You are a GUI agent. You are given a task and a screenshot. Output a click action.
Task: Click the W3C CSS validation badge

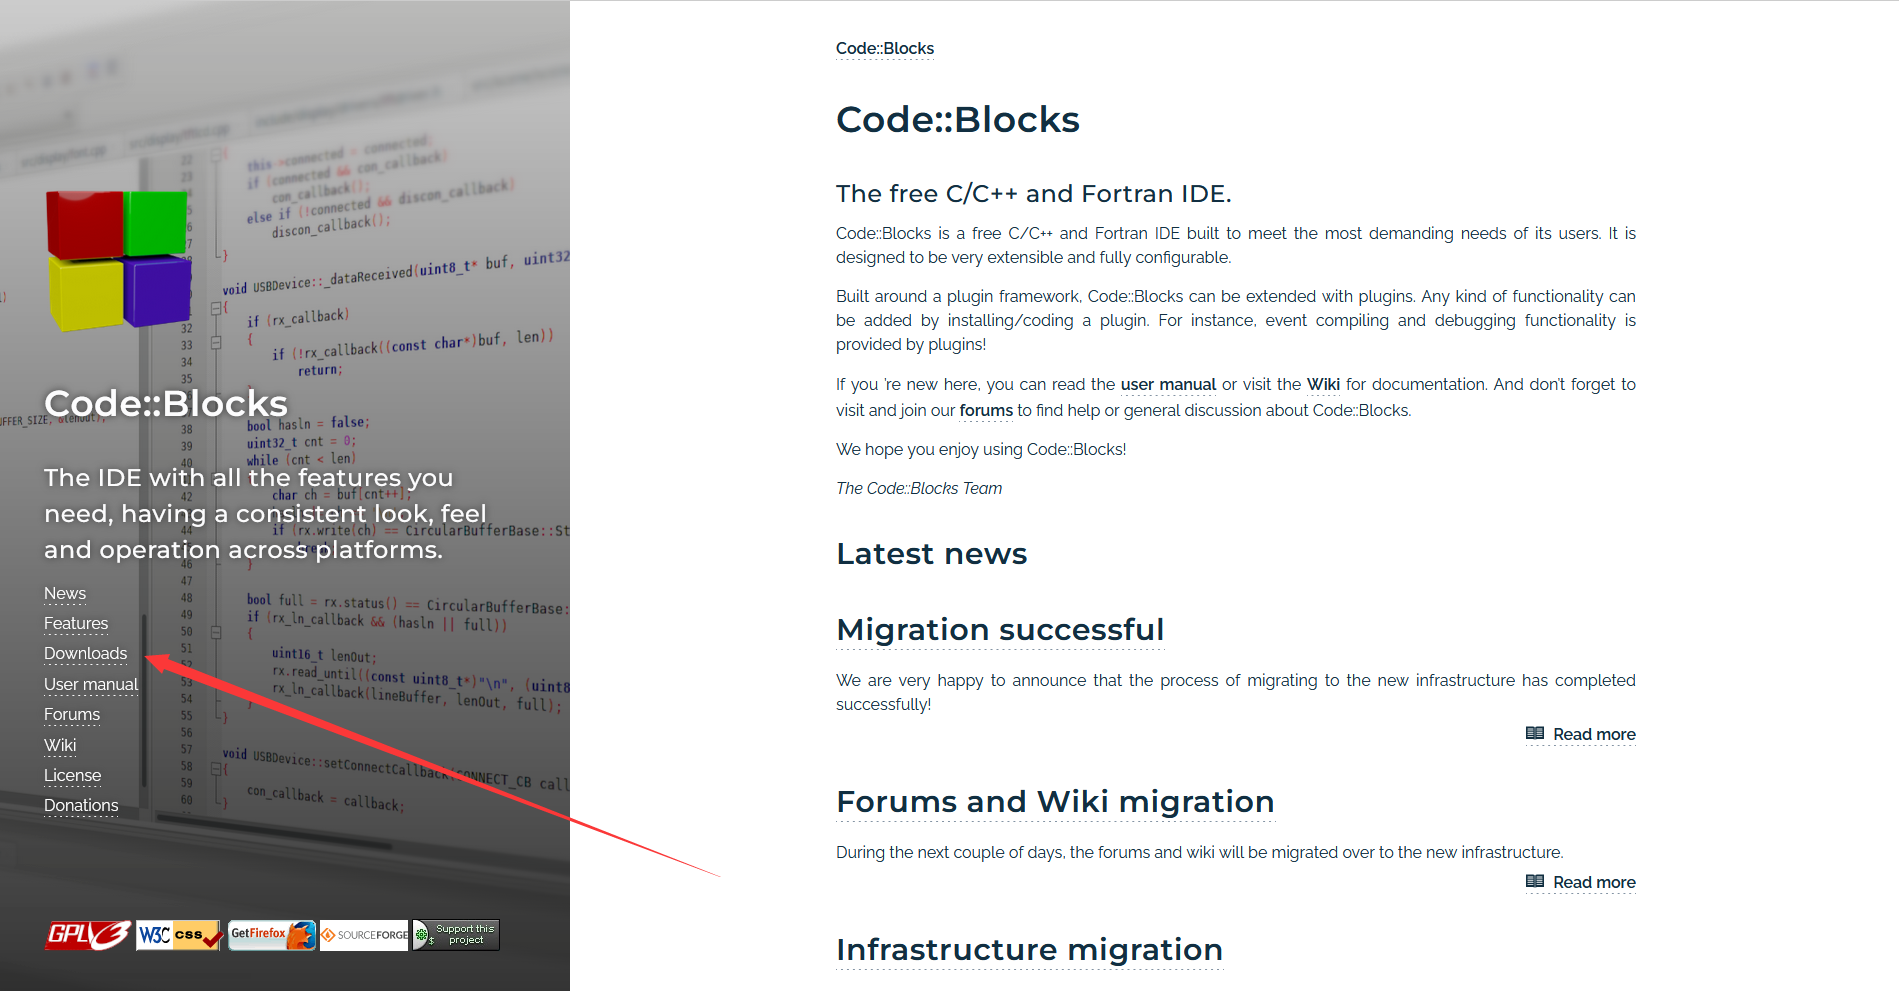[x=179, y=935]
